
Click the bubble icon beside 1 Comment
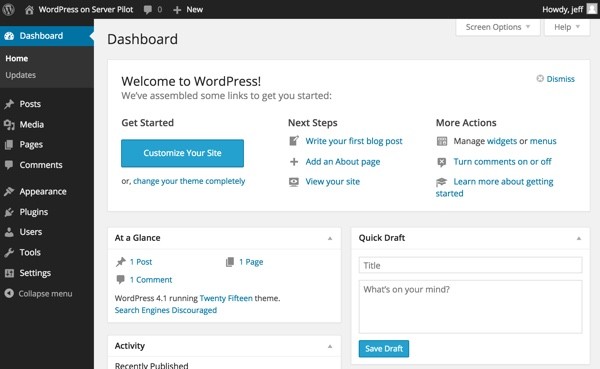coord(121,279)
